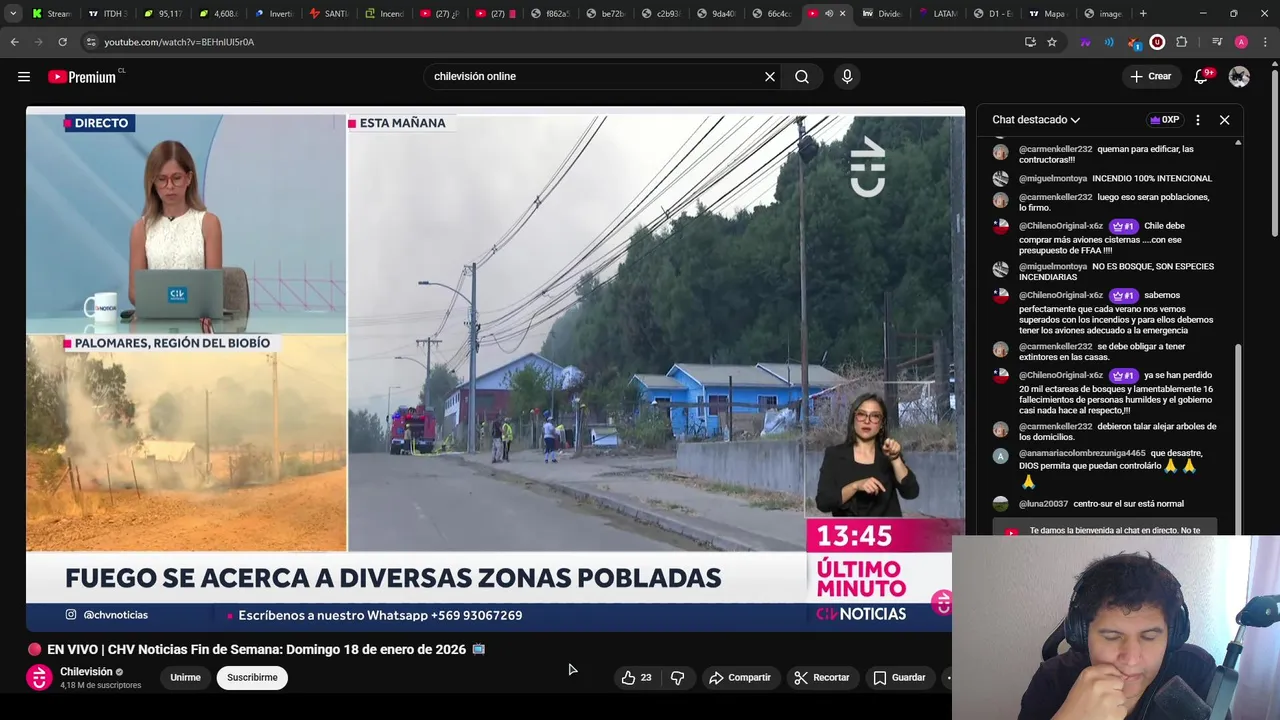
Task: Expand the Chat destacado dropdown
Action: pos(1036,120)
